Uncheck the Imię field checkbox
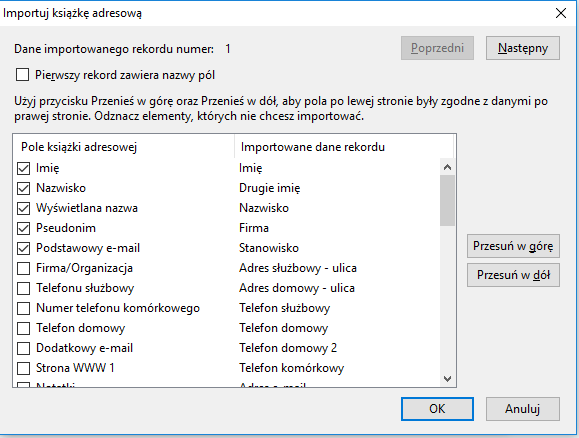The width and height of the screenshot is (579, 438). pos(24,168)
